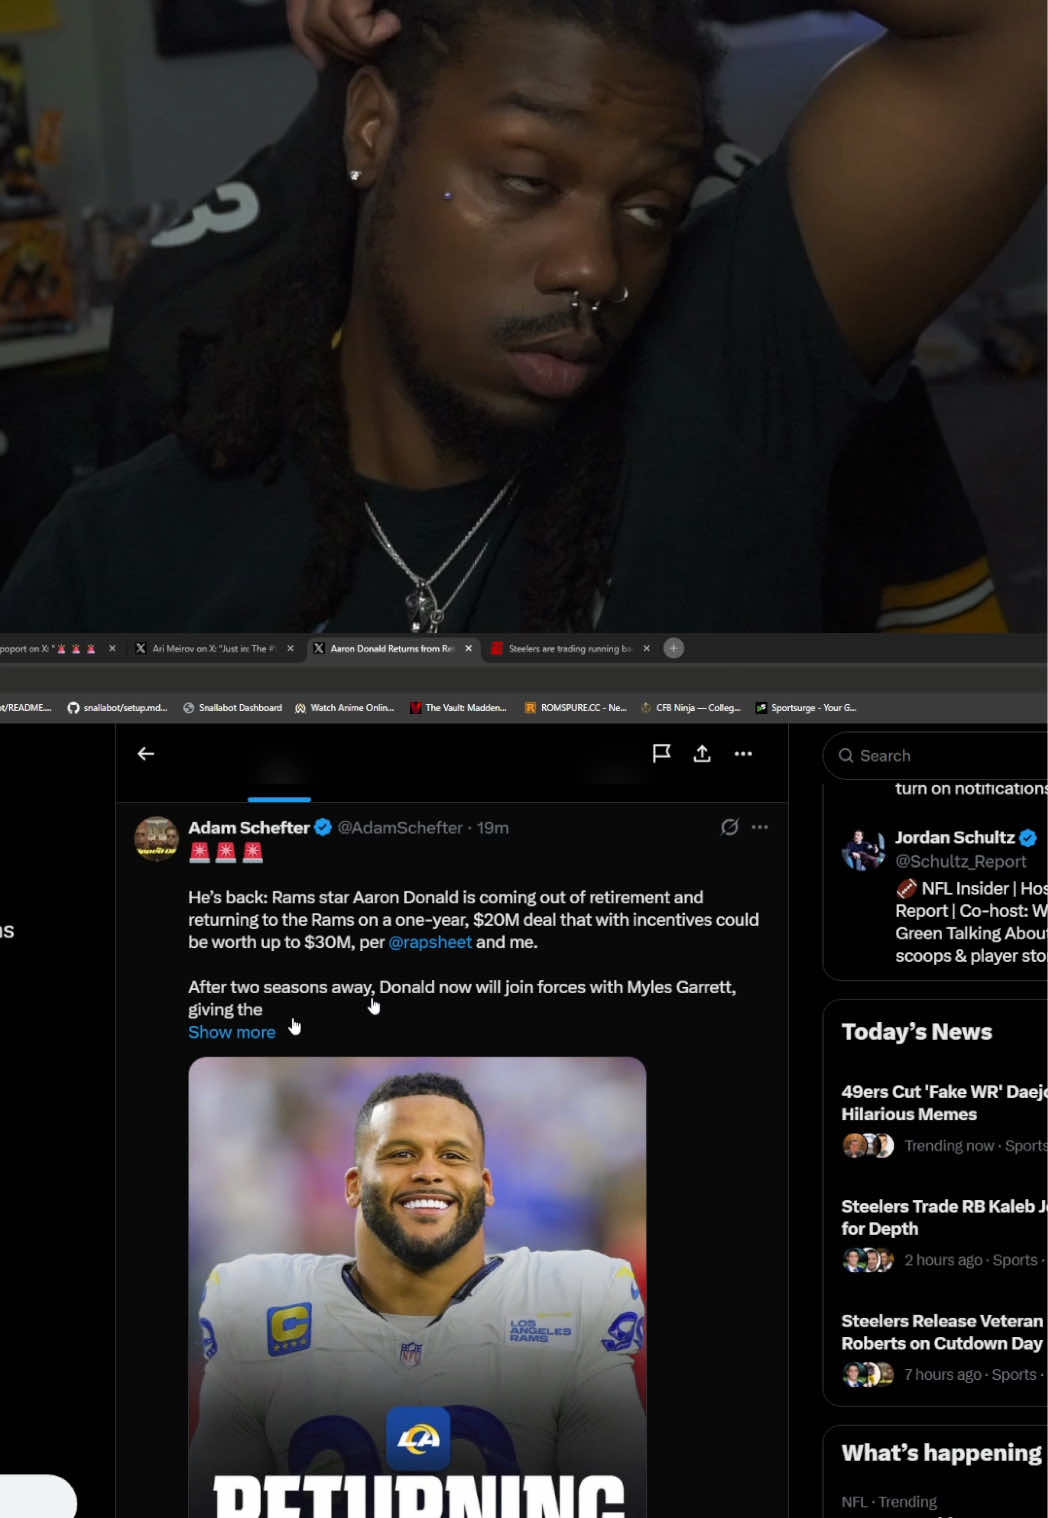Image resolution: width=1048 pixels, height=1518 pixels.
Task: Close the Steelers are trading tab
Action: [x=646, y=648]
